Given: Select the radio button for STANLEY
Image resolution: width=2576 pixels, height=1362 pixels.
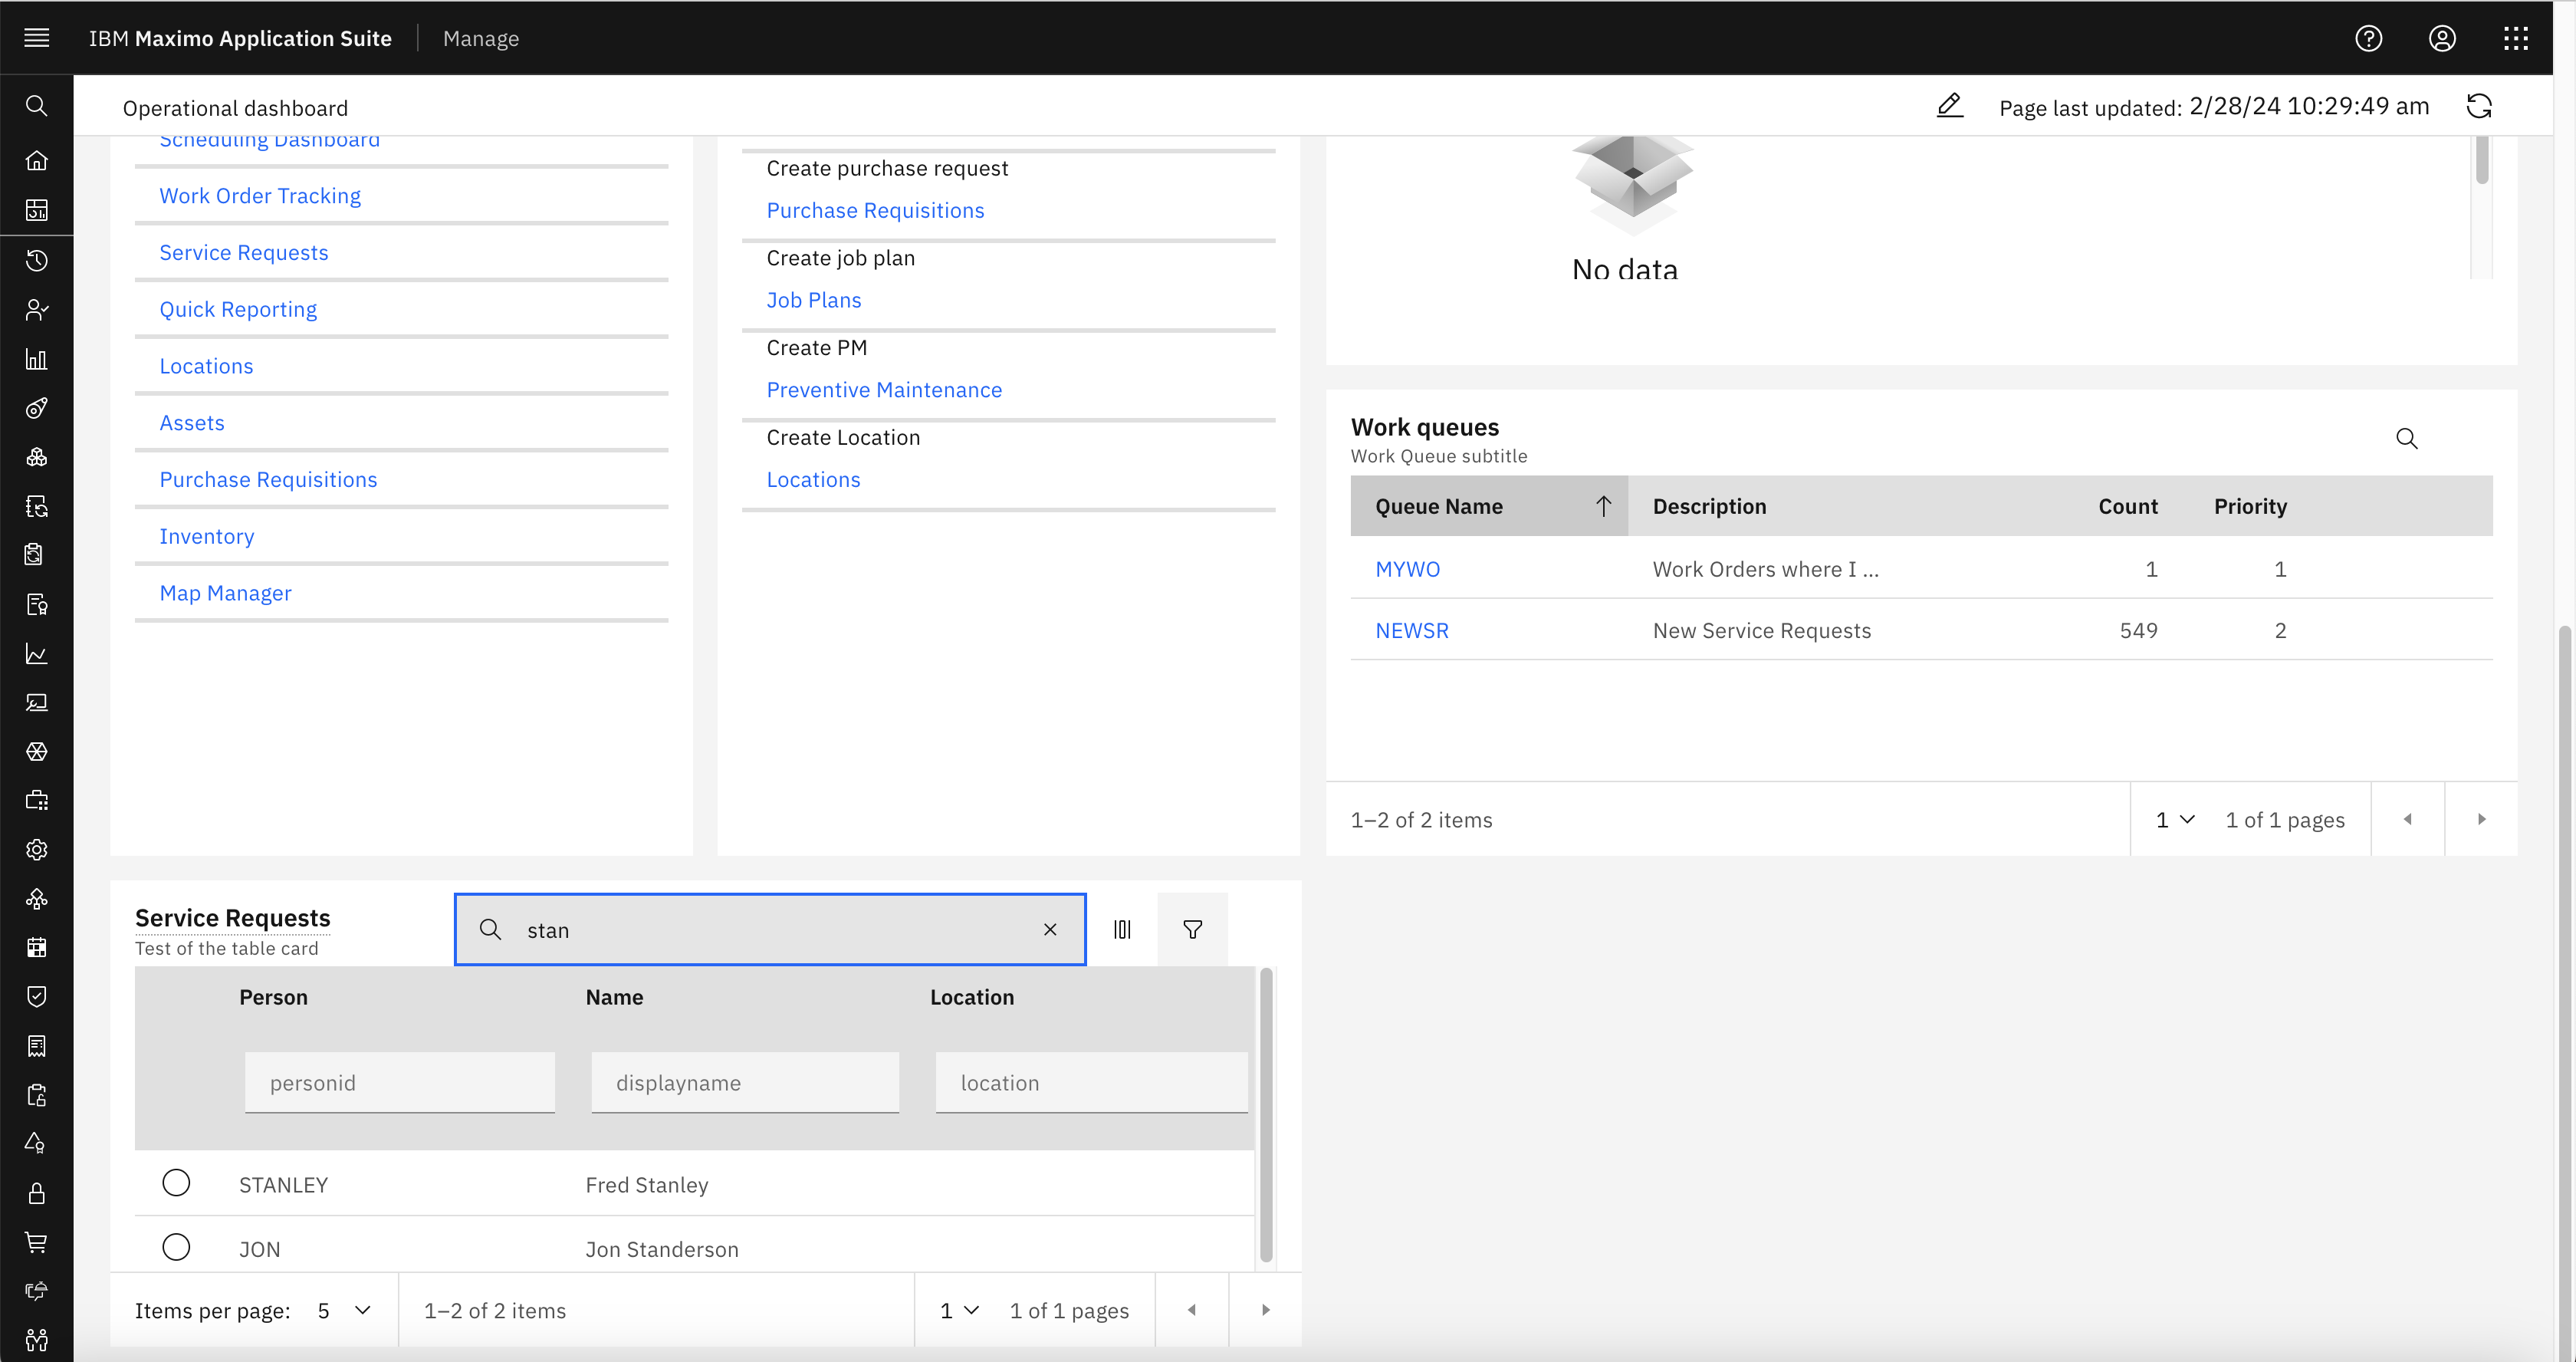Looking at the screenshot, I should point(177,1182).
